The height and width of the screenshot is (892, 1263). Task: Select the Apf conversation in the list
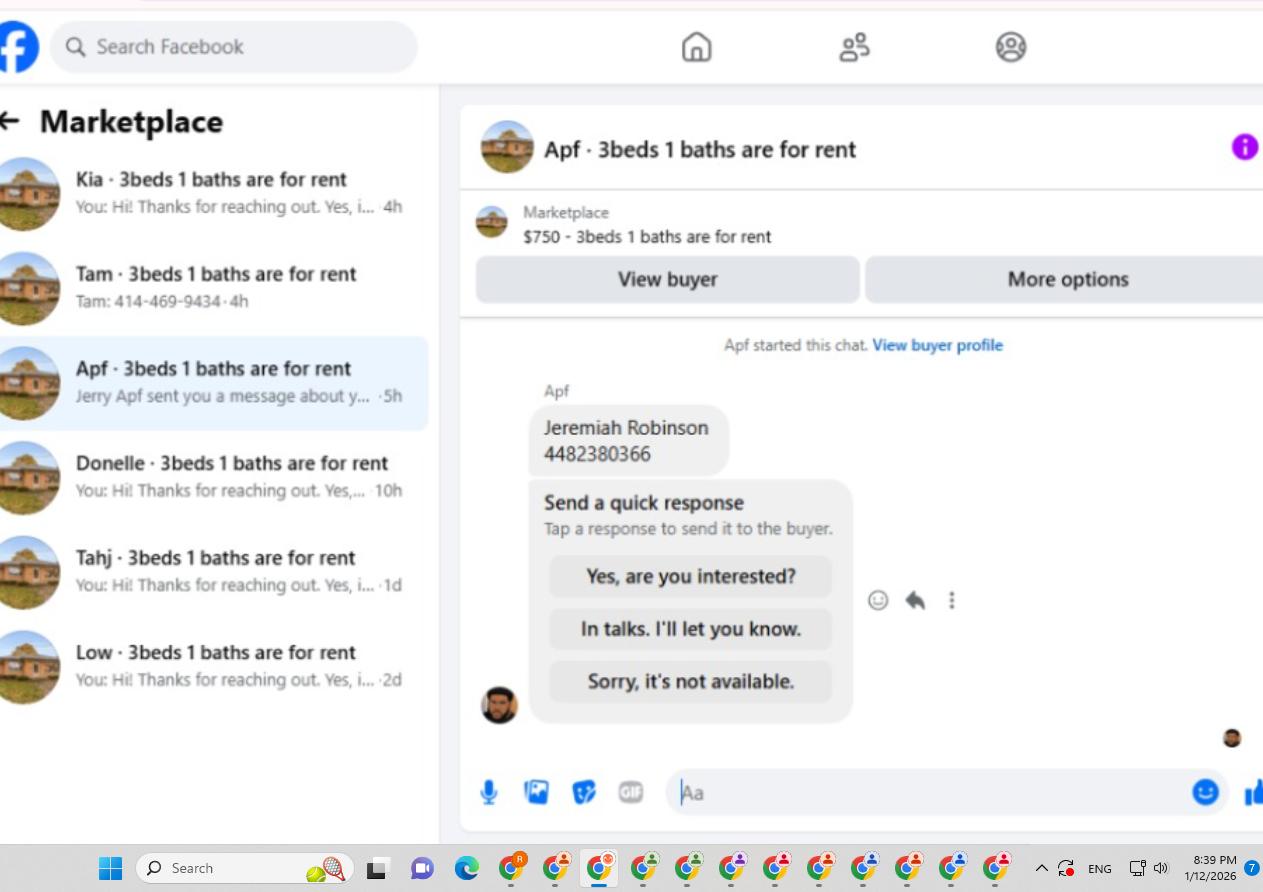[x=214, y=383]
